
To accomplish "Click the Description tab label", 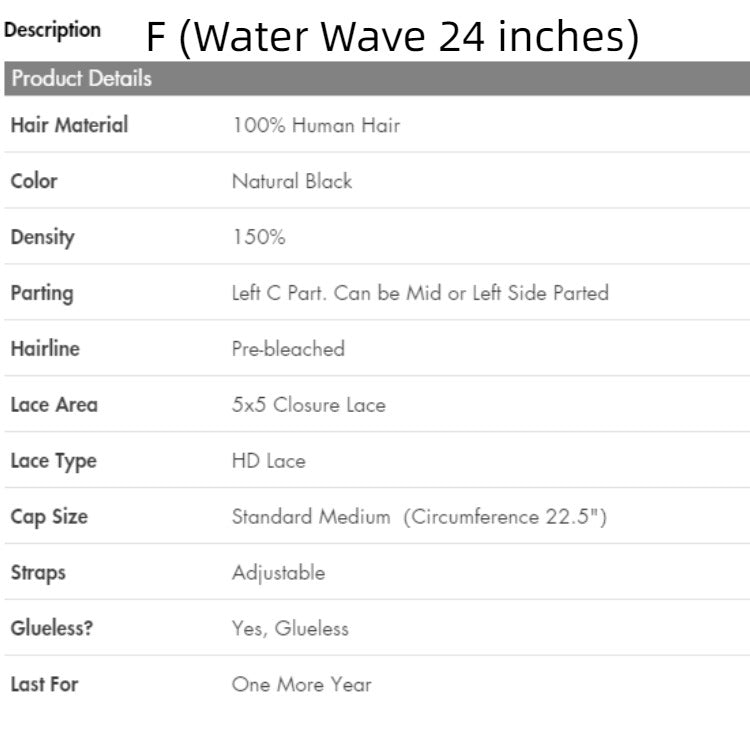I will point(52,30).
